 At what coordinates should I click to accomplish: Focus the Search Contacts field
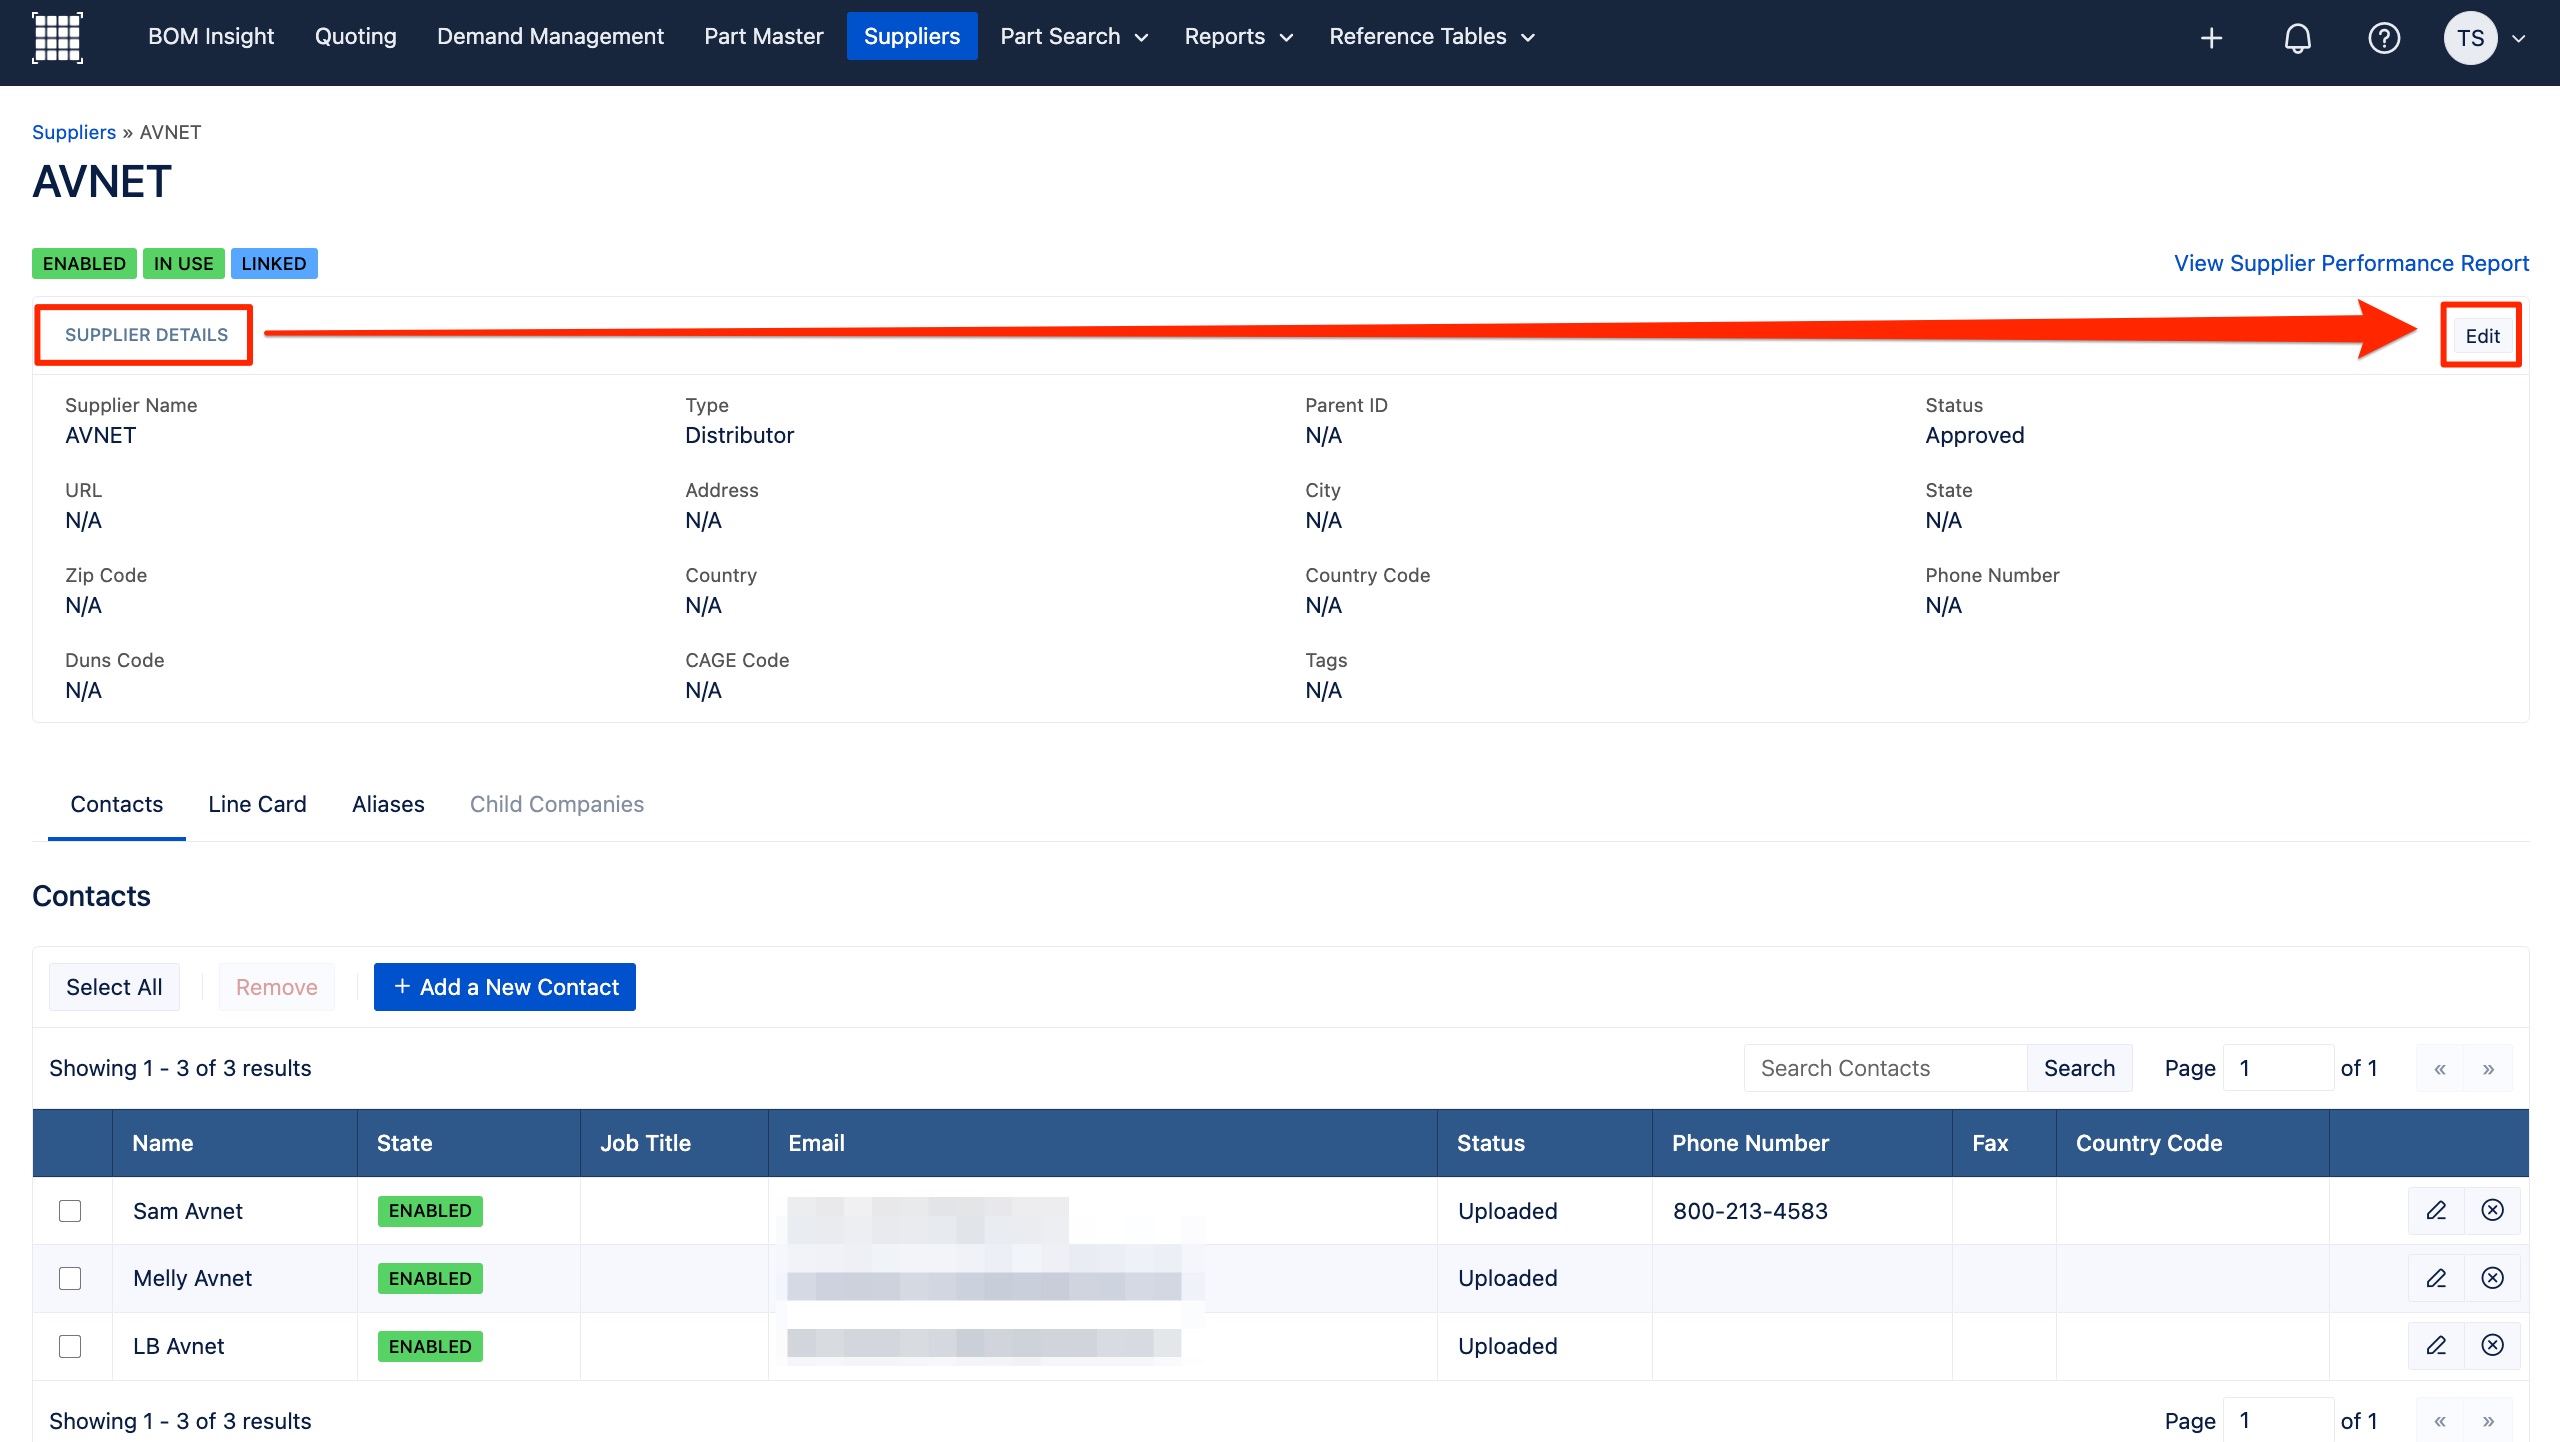click(1885, 1068)
